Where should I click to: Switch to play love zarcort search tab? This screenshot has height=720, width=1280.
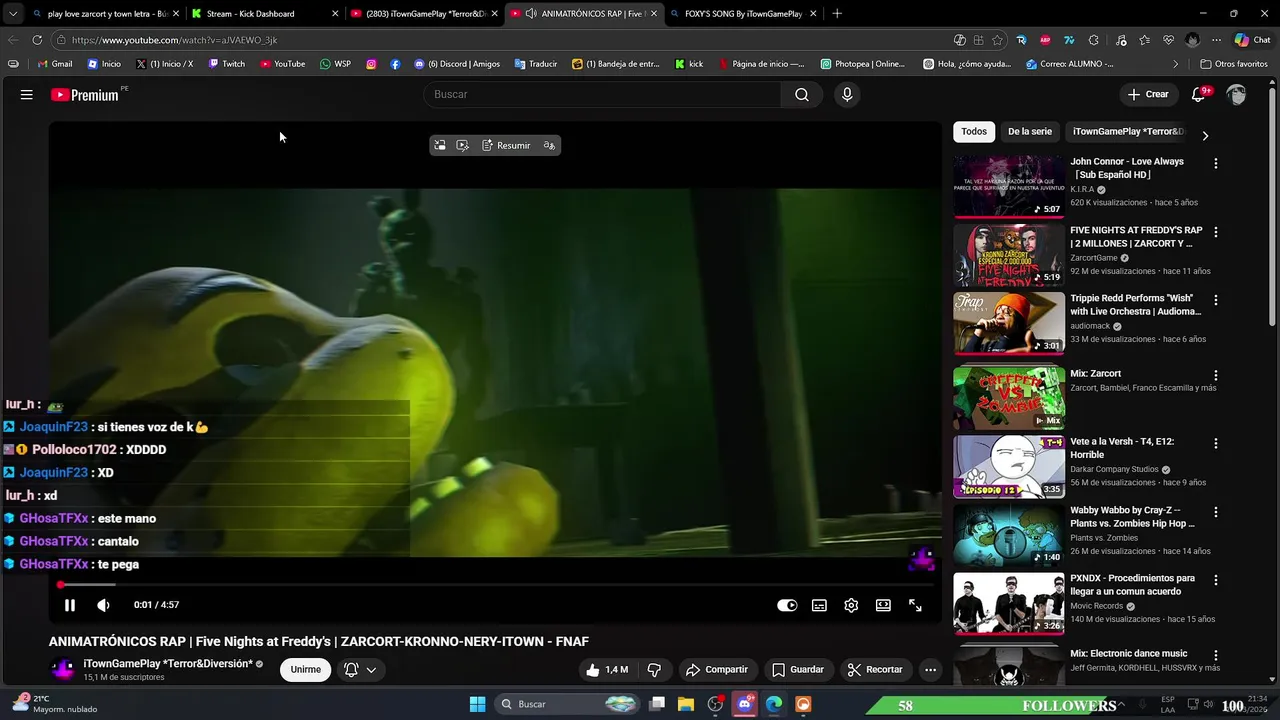click(105, 14)
